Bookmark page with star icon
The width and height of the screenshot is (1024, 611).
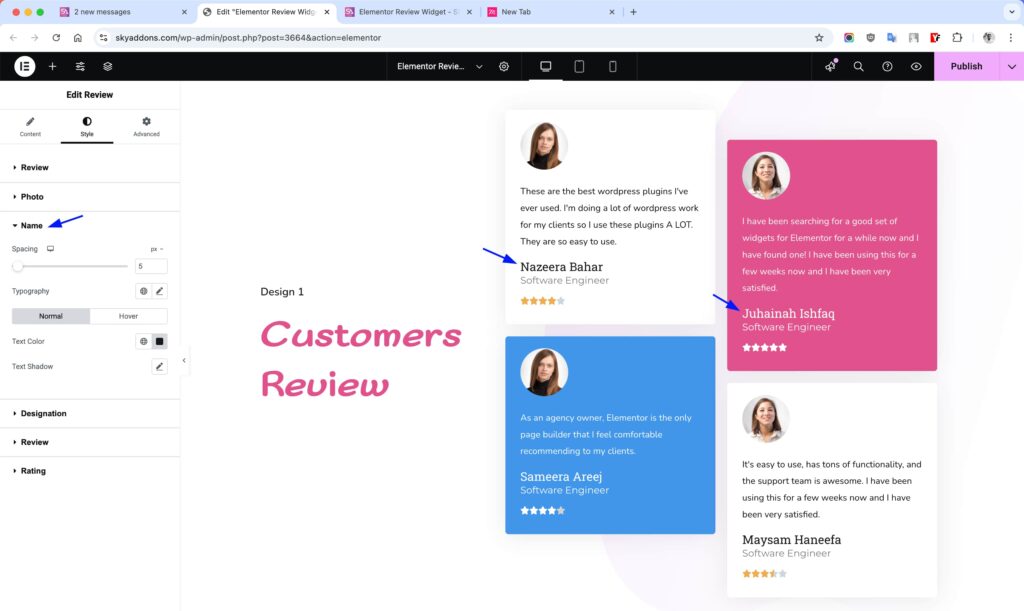(818, 38)
